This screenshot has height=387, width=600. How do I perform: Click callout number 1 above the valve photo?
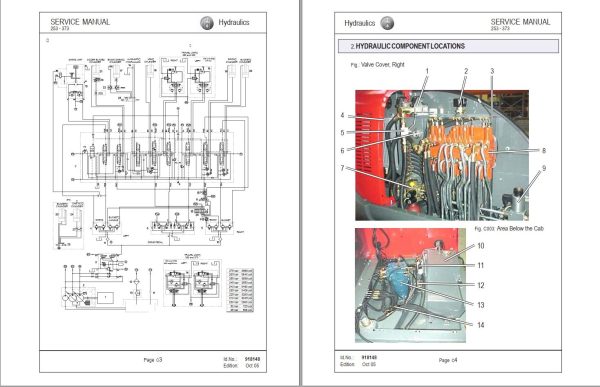pyautogui.click(x=427, y=71)
